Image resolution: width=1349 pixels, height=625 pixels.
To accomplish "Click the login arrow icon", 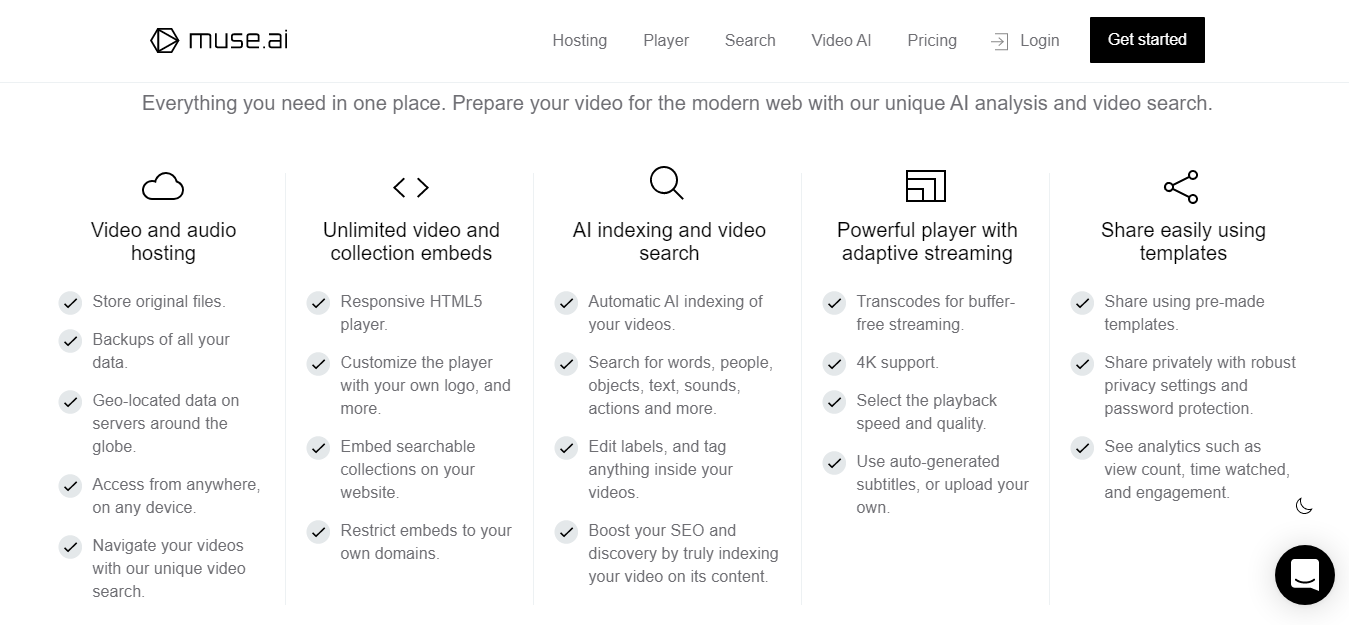I will pyautogui.click(x=999, y=41).
